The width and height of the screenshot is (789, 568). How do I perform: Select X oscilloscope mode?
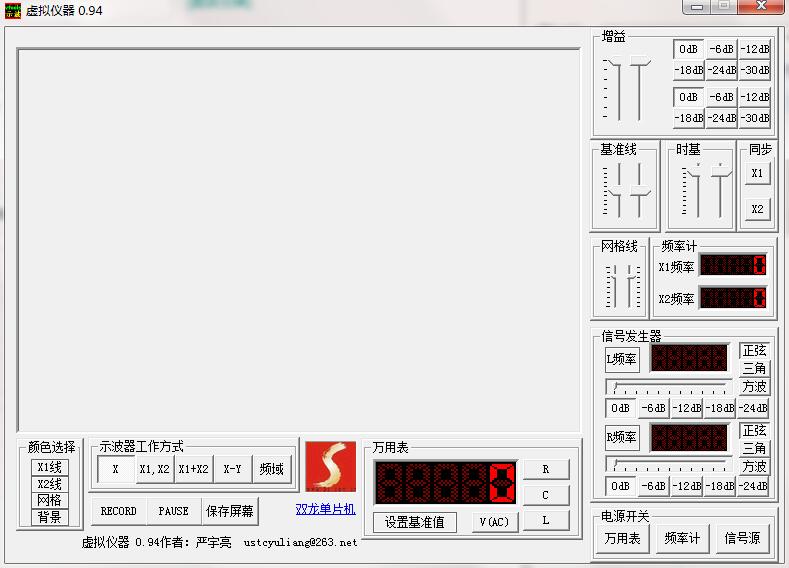116,469
